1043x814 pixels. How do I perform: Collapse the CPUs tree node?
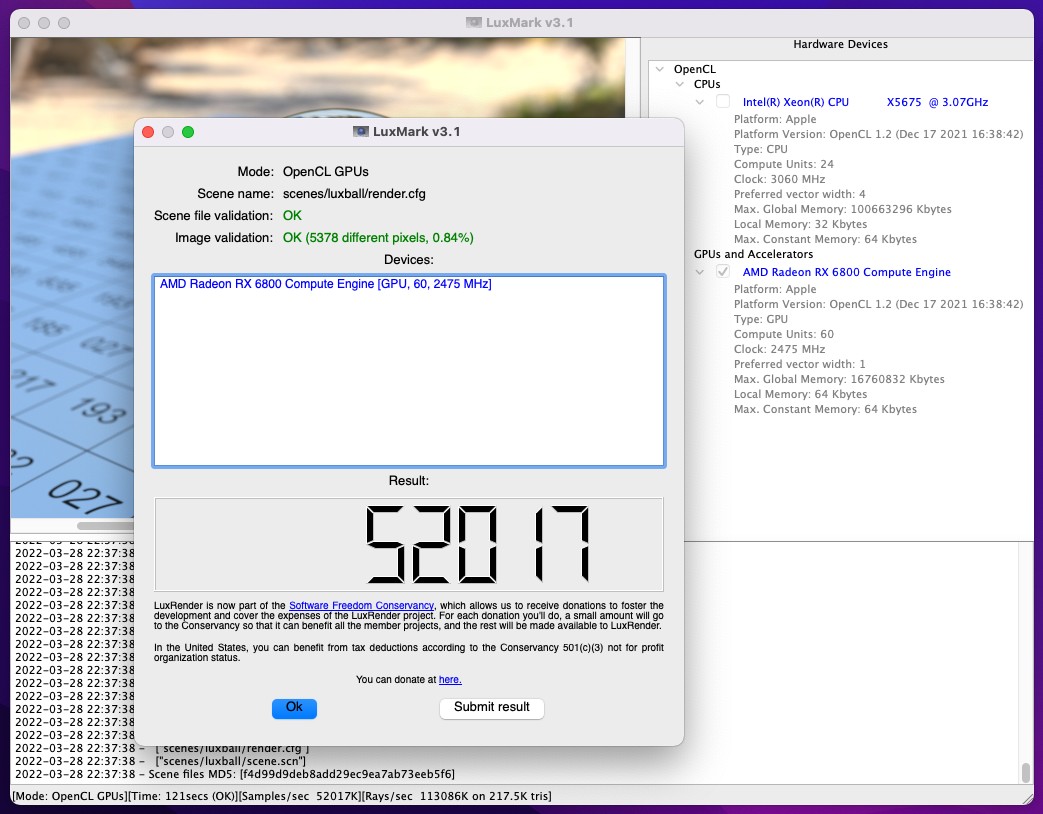tap(679, 84)
